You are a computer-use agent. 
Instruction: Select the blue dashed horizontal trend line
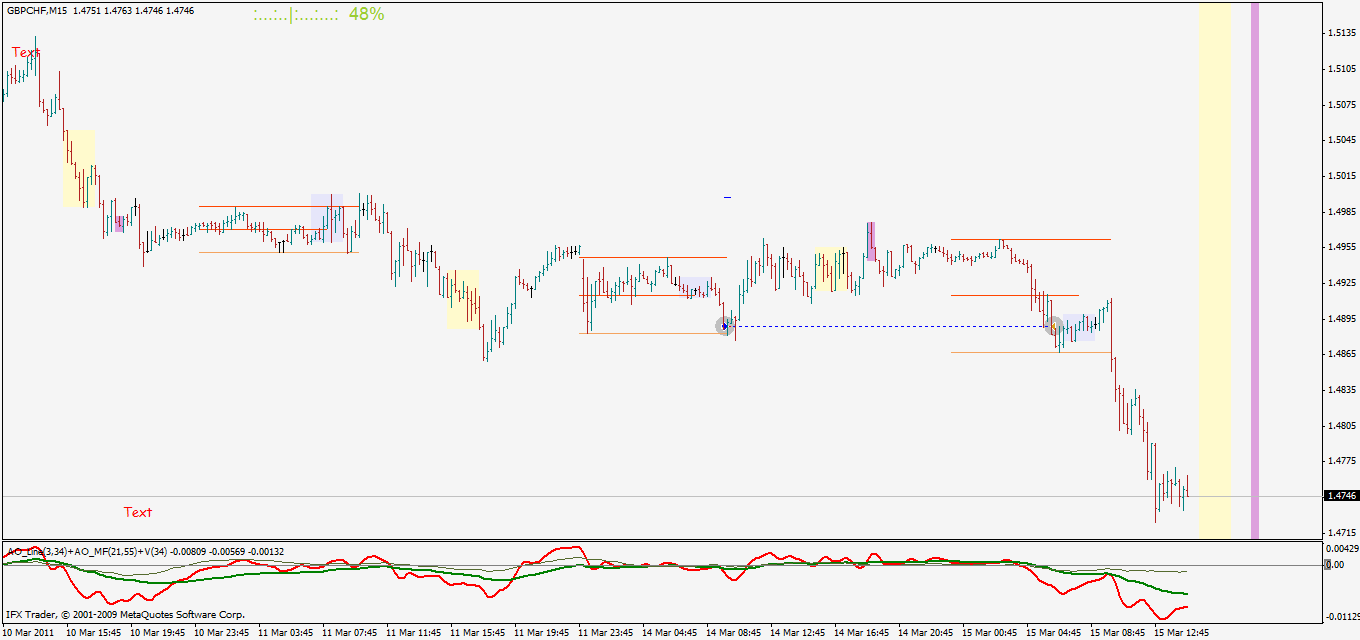click(890, 326)
